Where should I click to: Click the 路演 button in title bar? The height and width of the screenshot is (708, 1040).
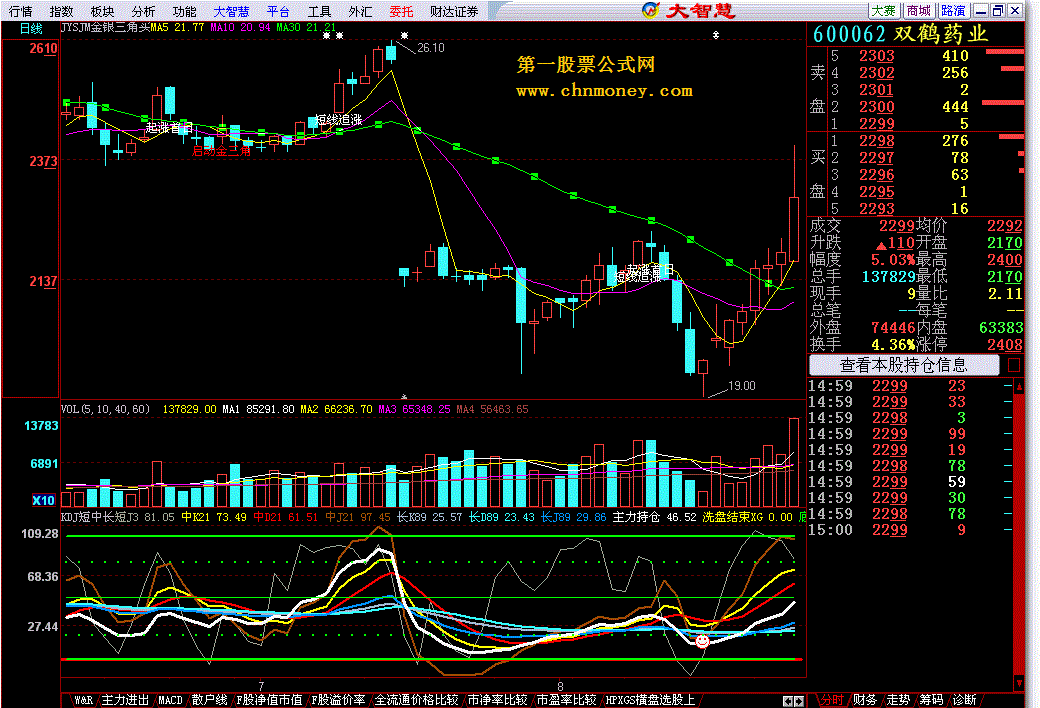pos(953,11)
